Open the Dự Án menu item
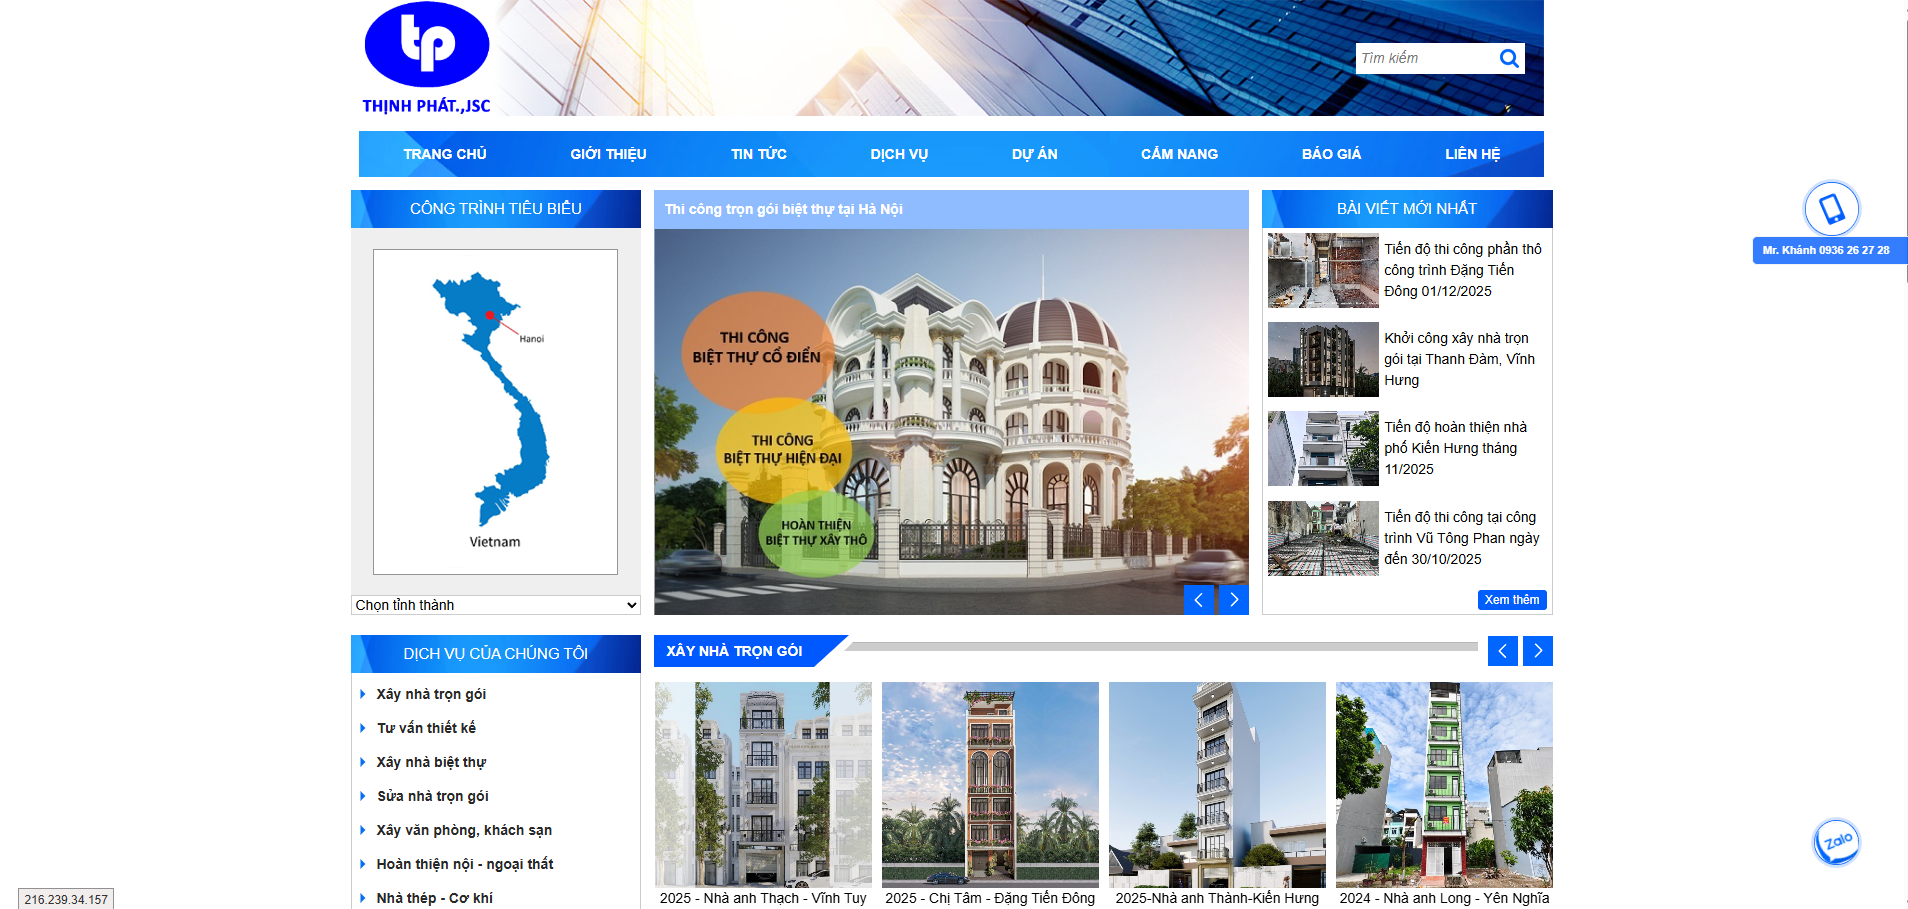The width and height of the screenshot is (1908, 909). (1034, 154)
